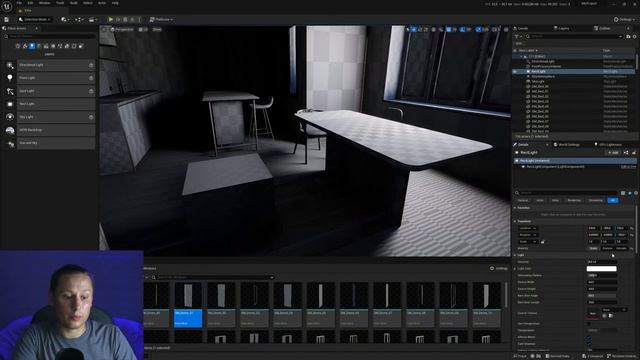Switch to the World Settings tab

(567, 144)
